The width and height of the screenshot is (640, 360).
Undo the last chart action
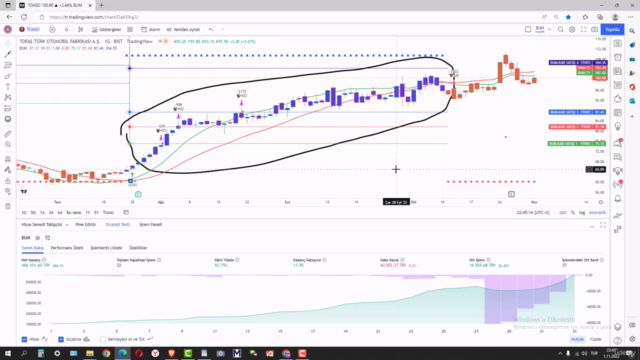coord(211,29)
